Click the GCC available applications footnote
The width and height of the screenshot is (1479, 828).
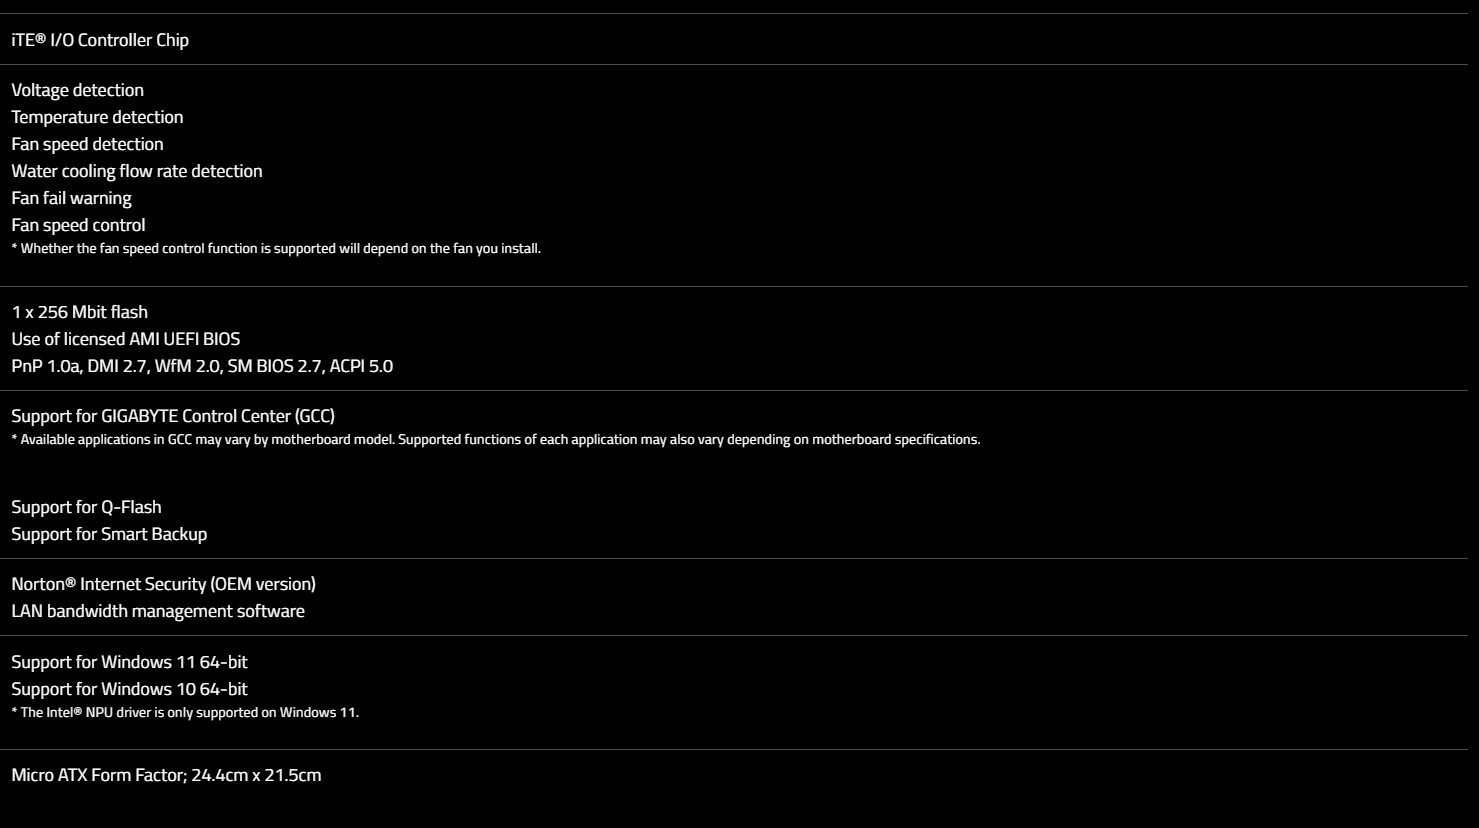(x=495, y=439)
